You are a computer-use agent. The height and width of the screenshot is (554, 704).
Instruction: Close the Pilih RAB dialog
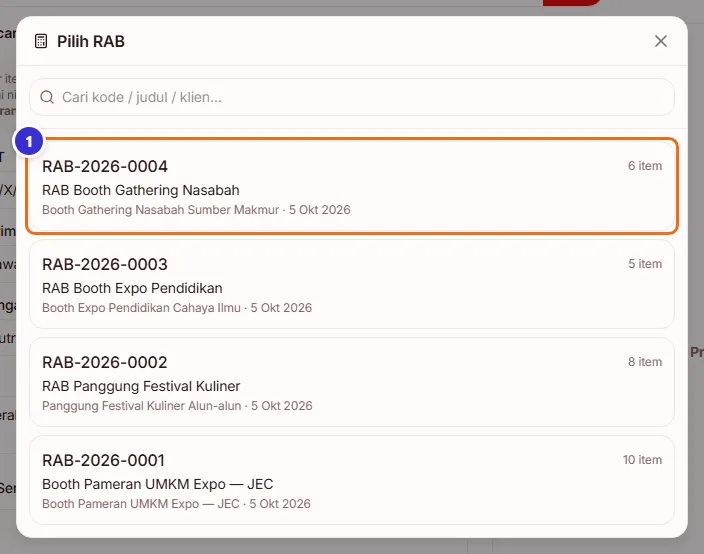click(x=660, y=41)
